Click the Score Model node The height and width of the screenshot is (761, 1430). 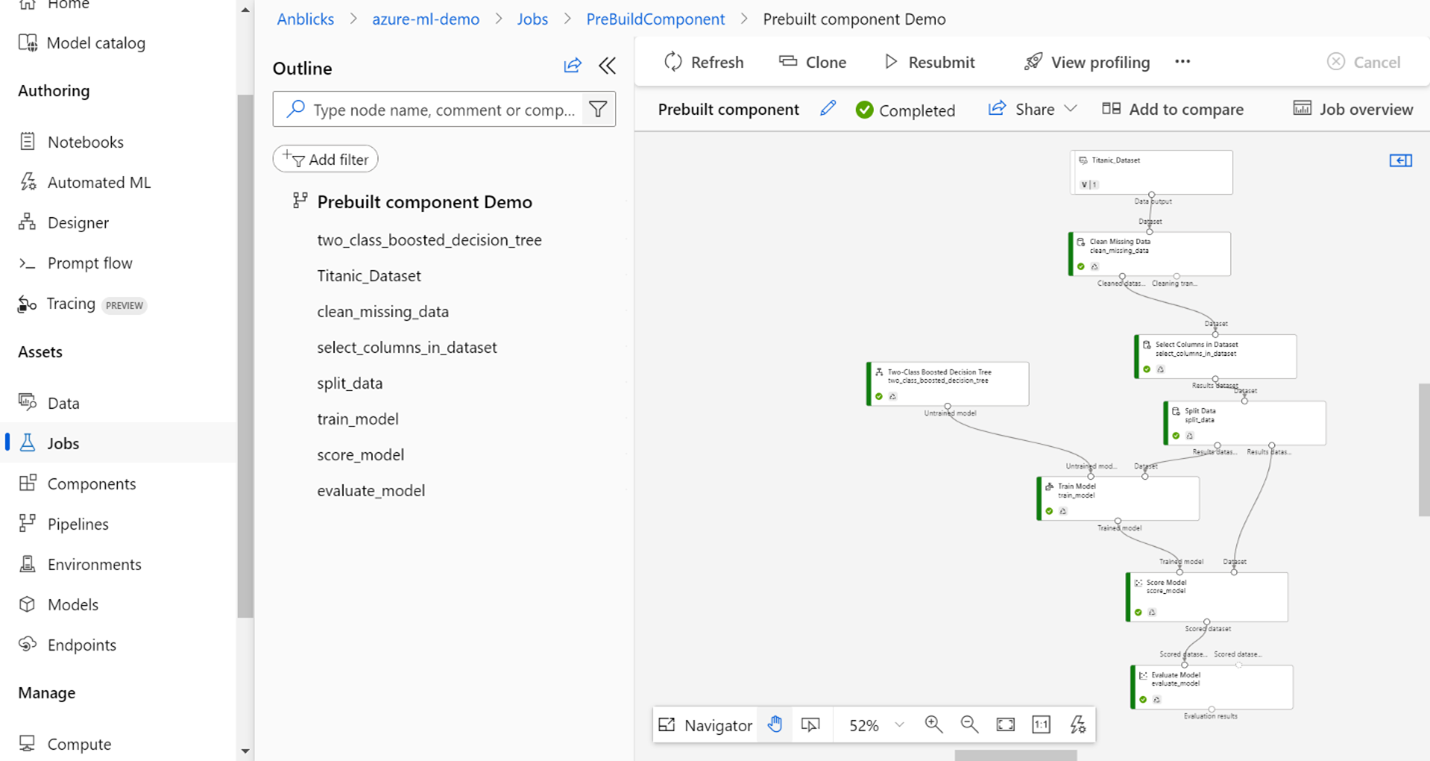[1208, 597]
